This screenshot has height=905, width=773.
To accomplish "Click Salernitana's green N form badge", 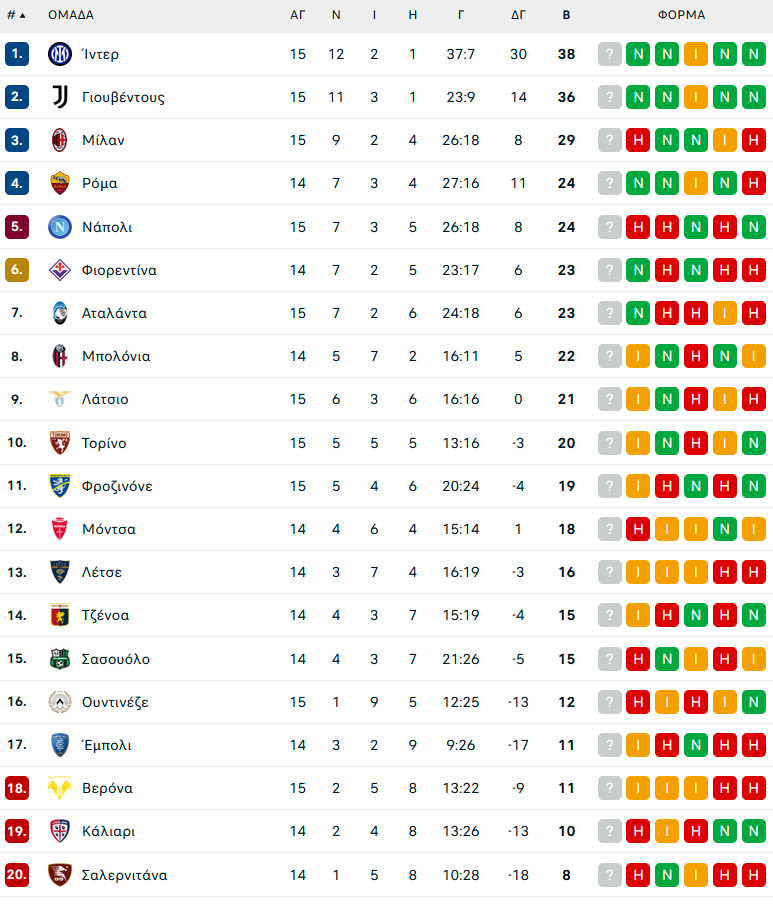I will [667, 875].
